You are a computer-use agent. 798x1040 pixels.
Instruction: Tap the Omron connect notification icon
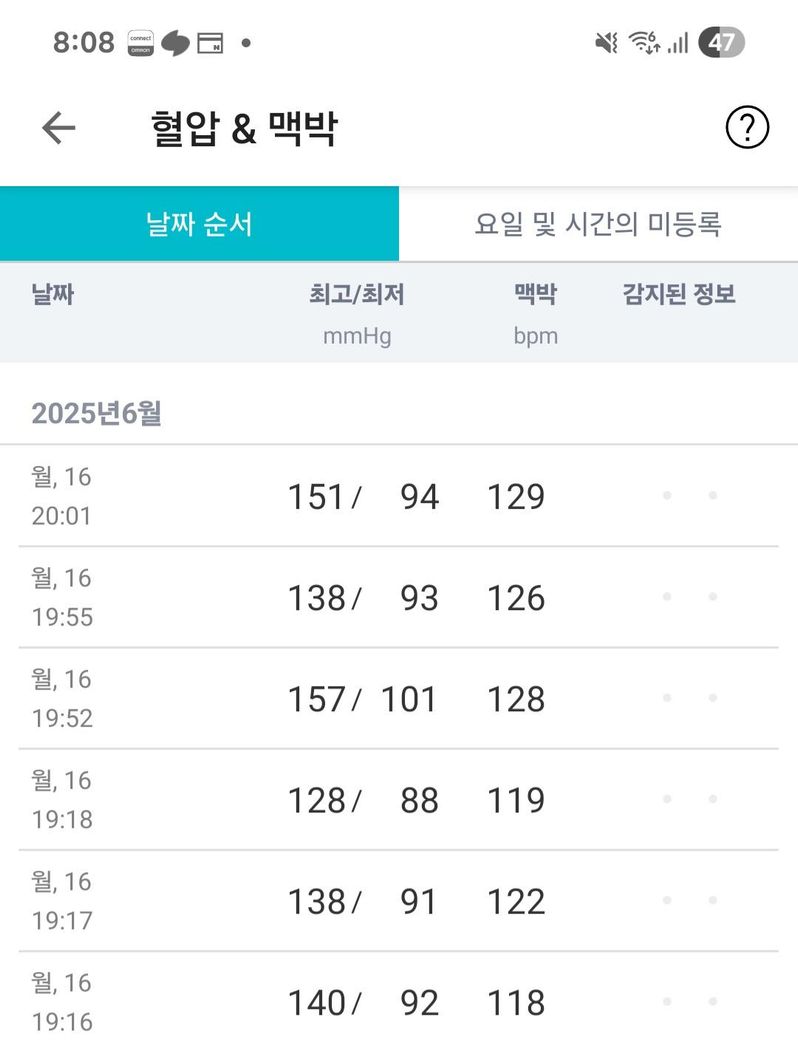tap(141, 43)
